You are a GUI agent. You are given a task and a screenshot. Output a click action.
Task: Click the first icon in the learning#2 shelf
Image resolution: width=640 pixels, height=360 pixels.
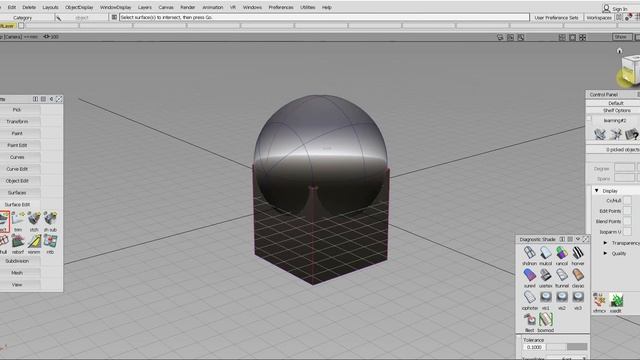point(600,134)
